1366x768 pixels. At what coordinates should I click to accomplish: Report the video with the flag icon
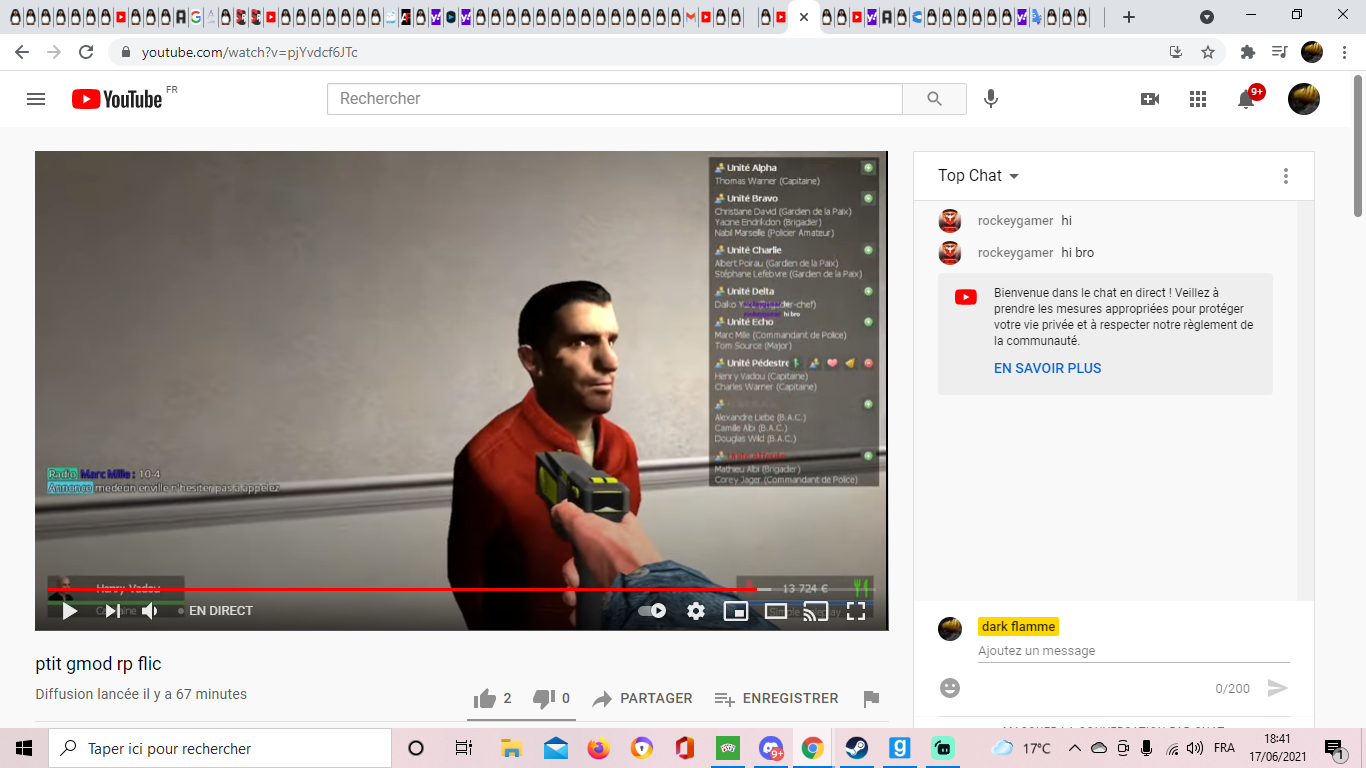[x=871, y=699]
